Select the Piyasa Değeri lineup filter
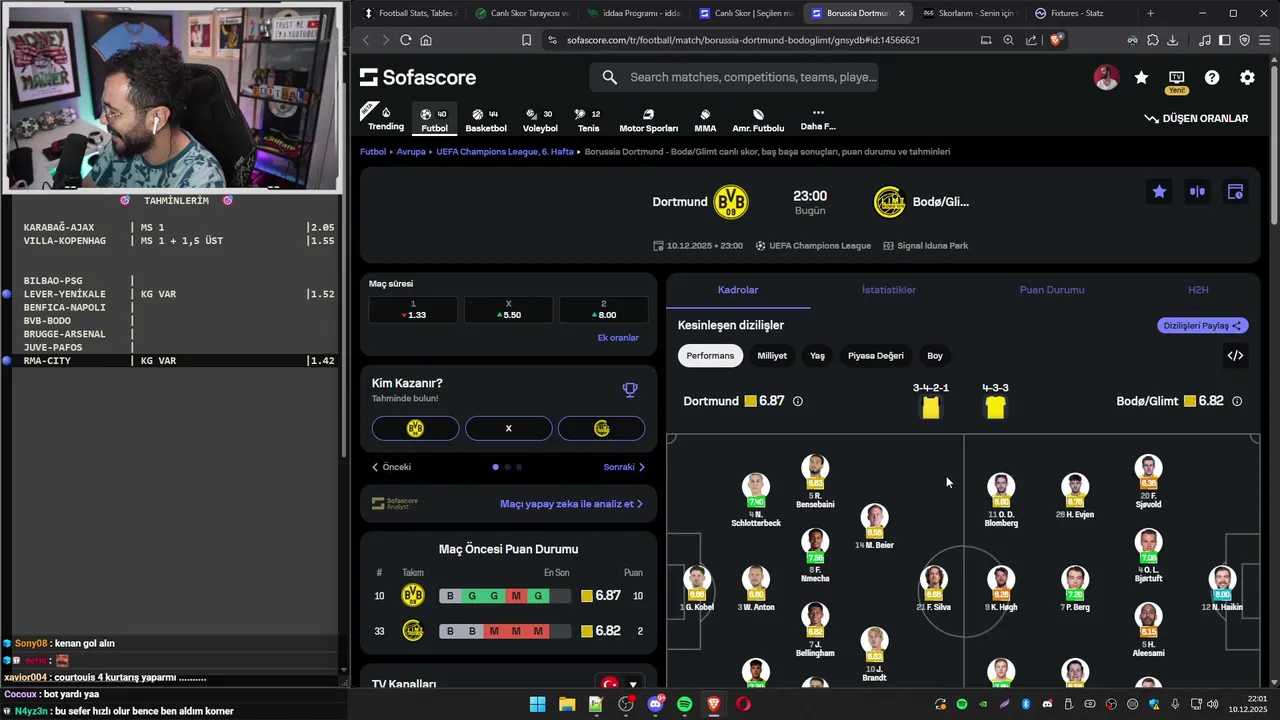Screen dimensions: 1280x720 pos(876,355)
